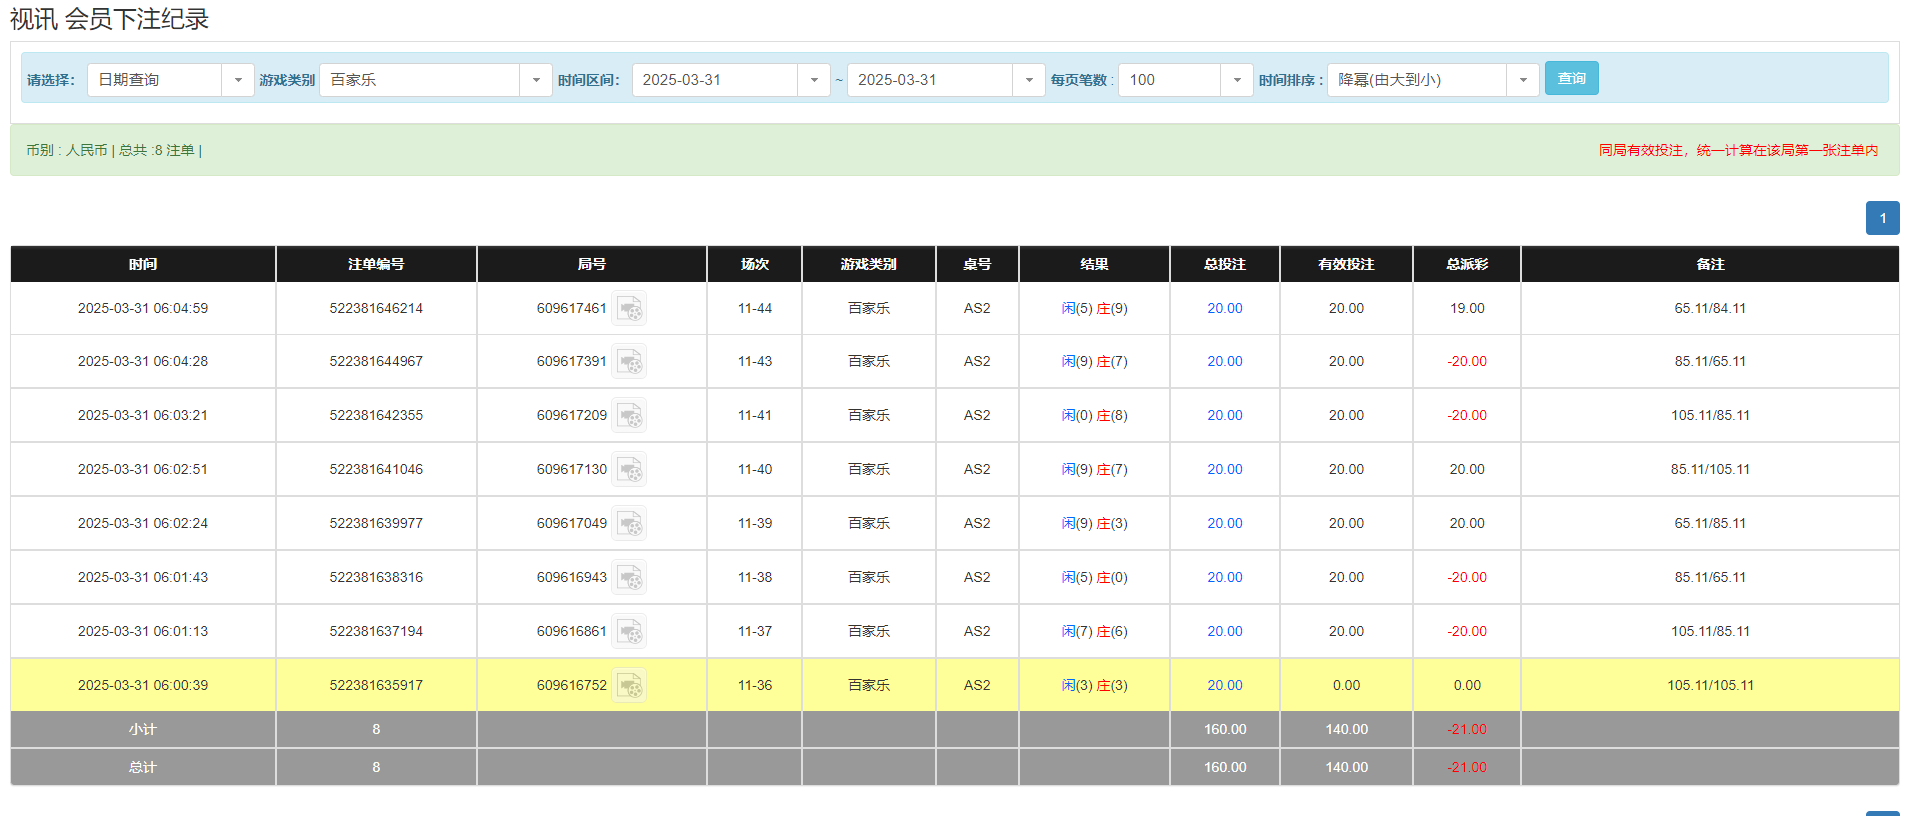Open video replay icon for round 609616861
Viewport: 1914px width, 816px height.
629,632
